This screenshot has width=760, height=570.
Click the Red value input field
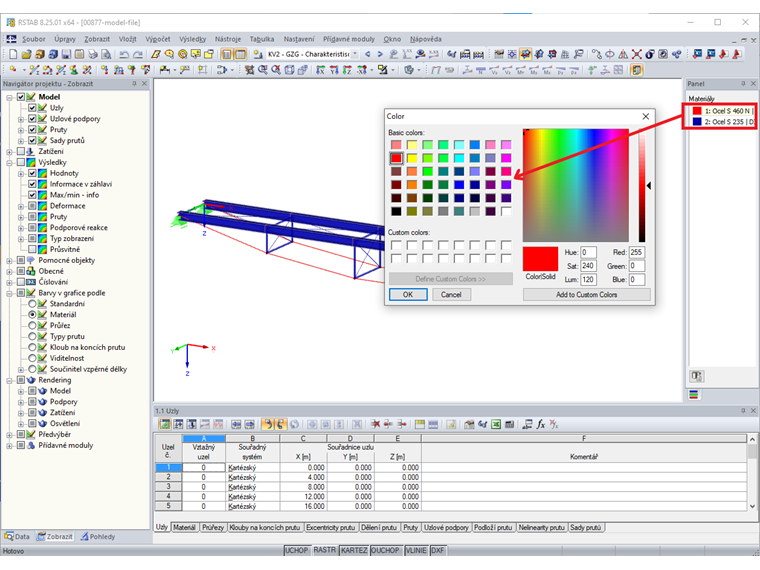point(637,253)
